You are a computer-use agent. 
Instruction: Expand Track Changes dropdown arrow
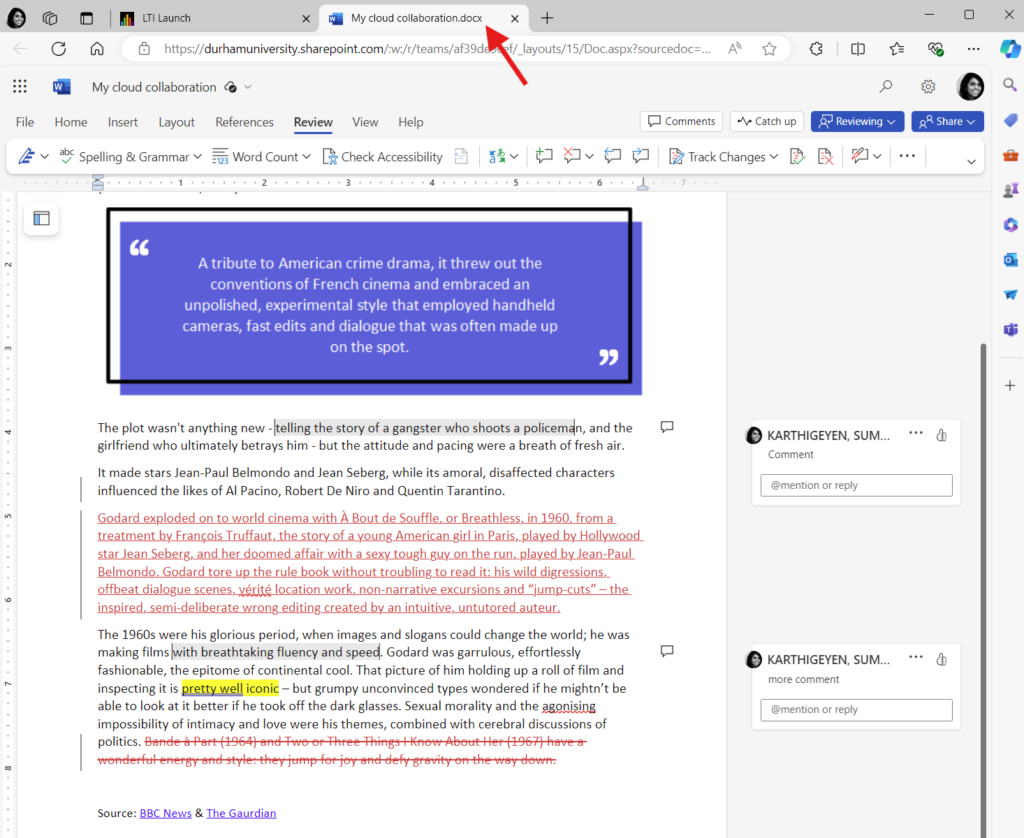tap(773, 157)
